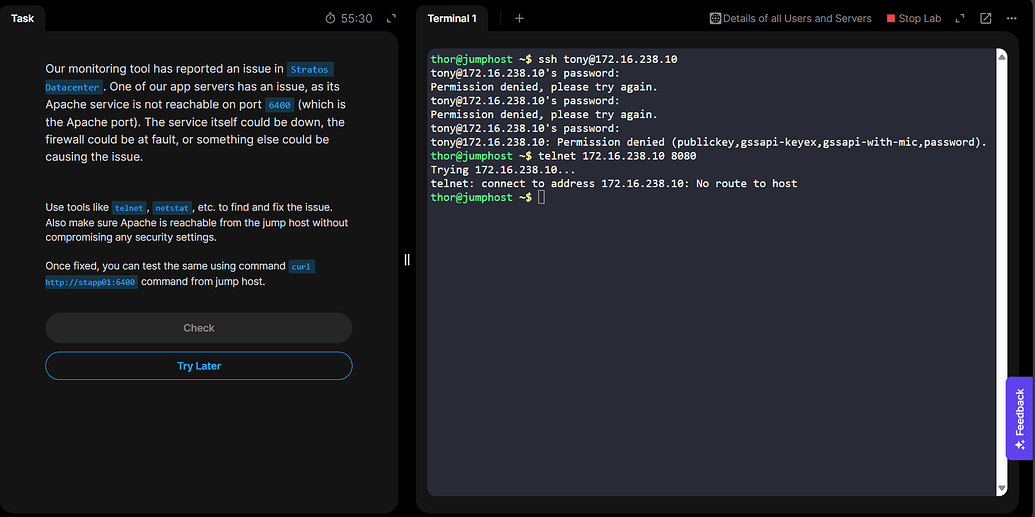Click the globe icon beside Details of all Users
The width and height of the screenshot is (1035, 517).
point(715,18)
